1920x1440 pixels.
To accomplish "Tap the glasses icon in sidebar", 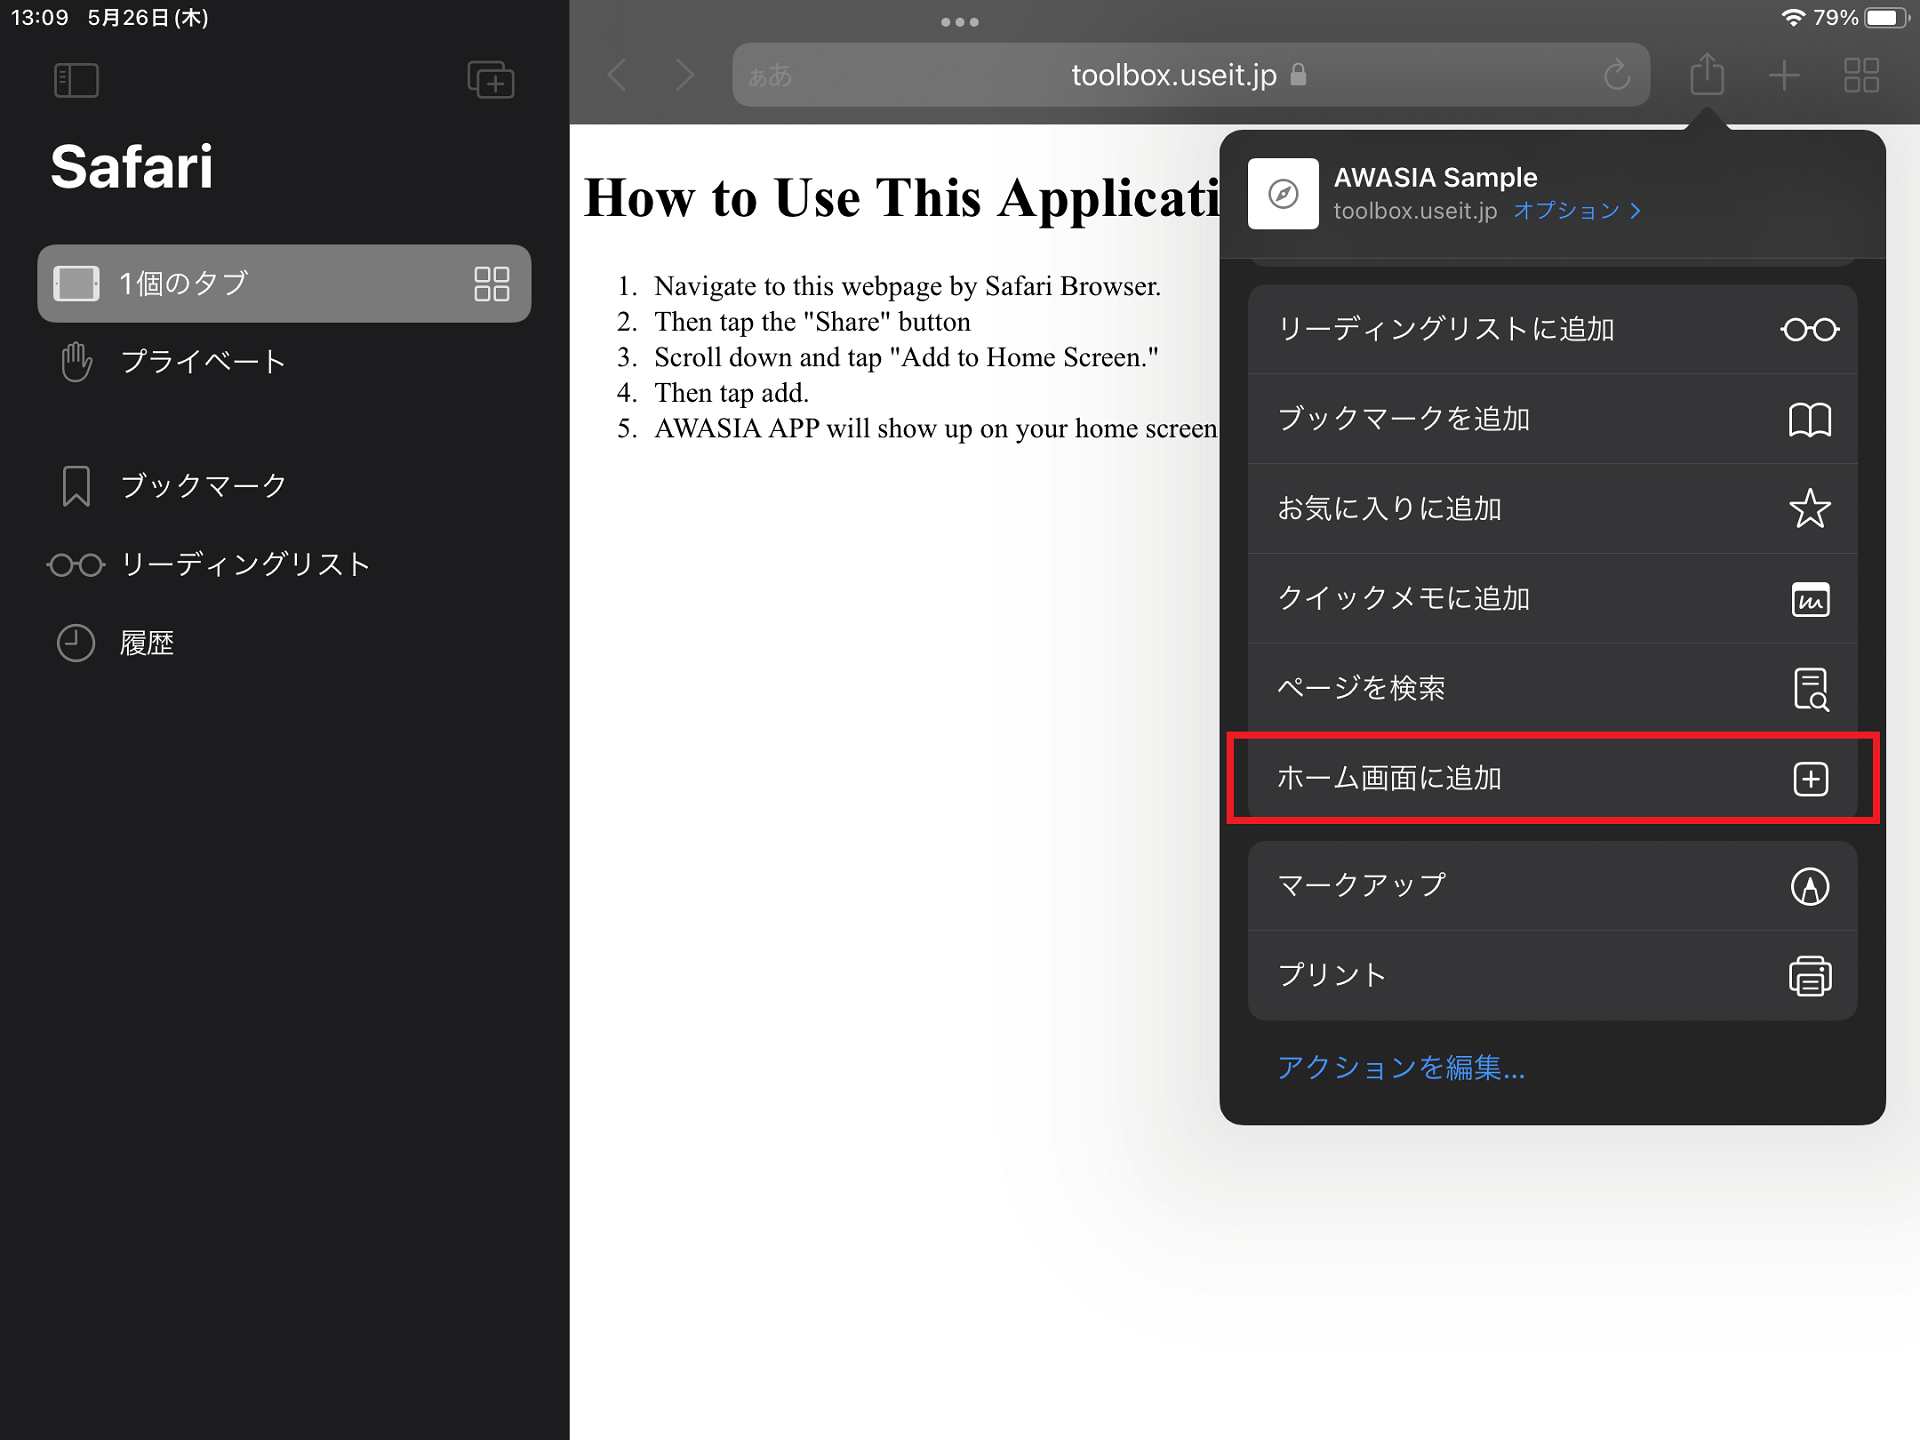I will (76, 565).
